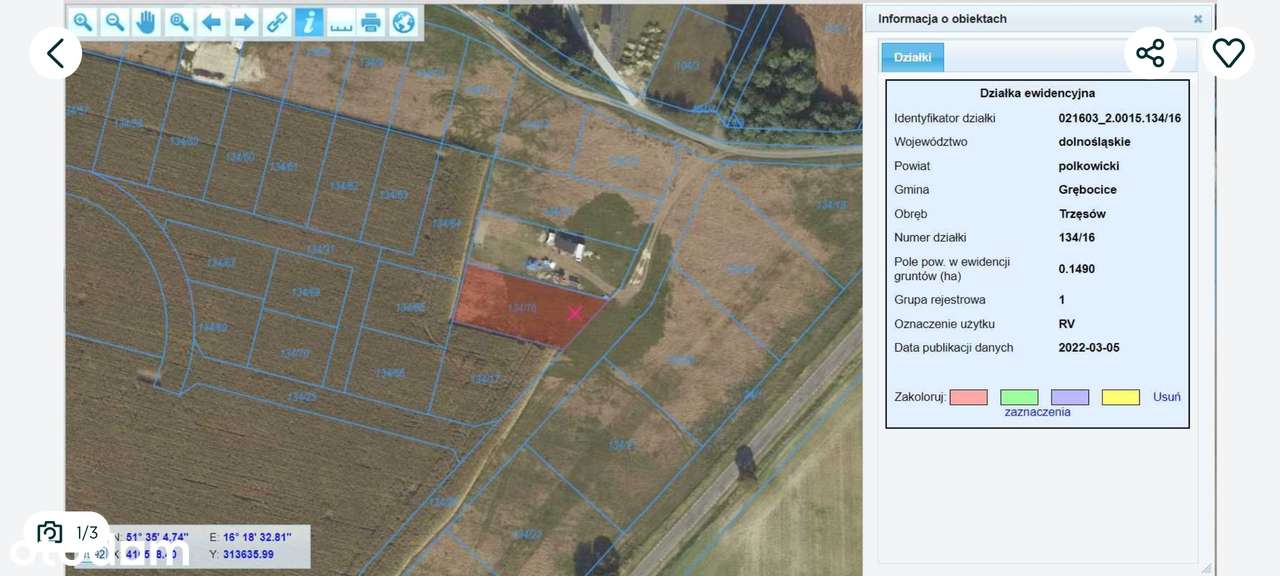Click the globe icon in map toolbar
1280x576 pixels.
tap(403, 22)
